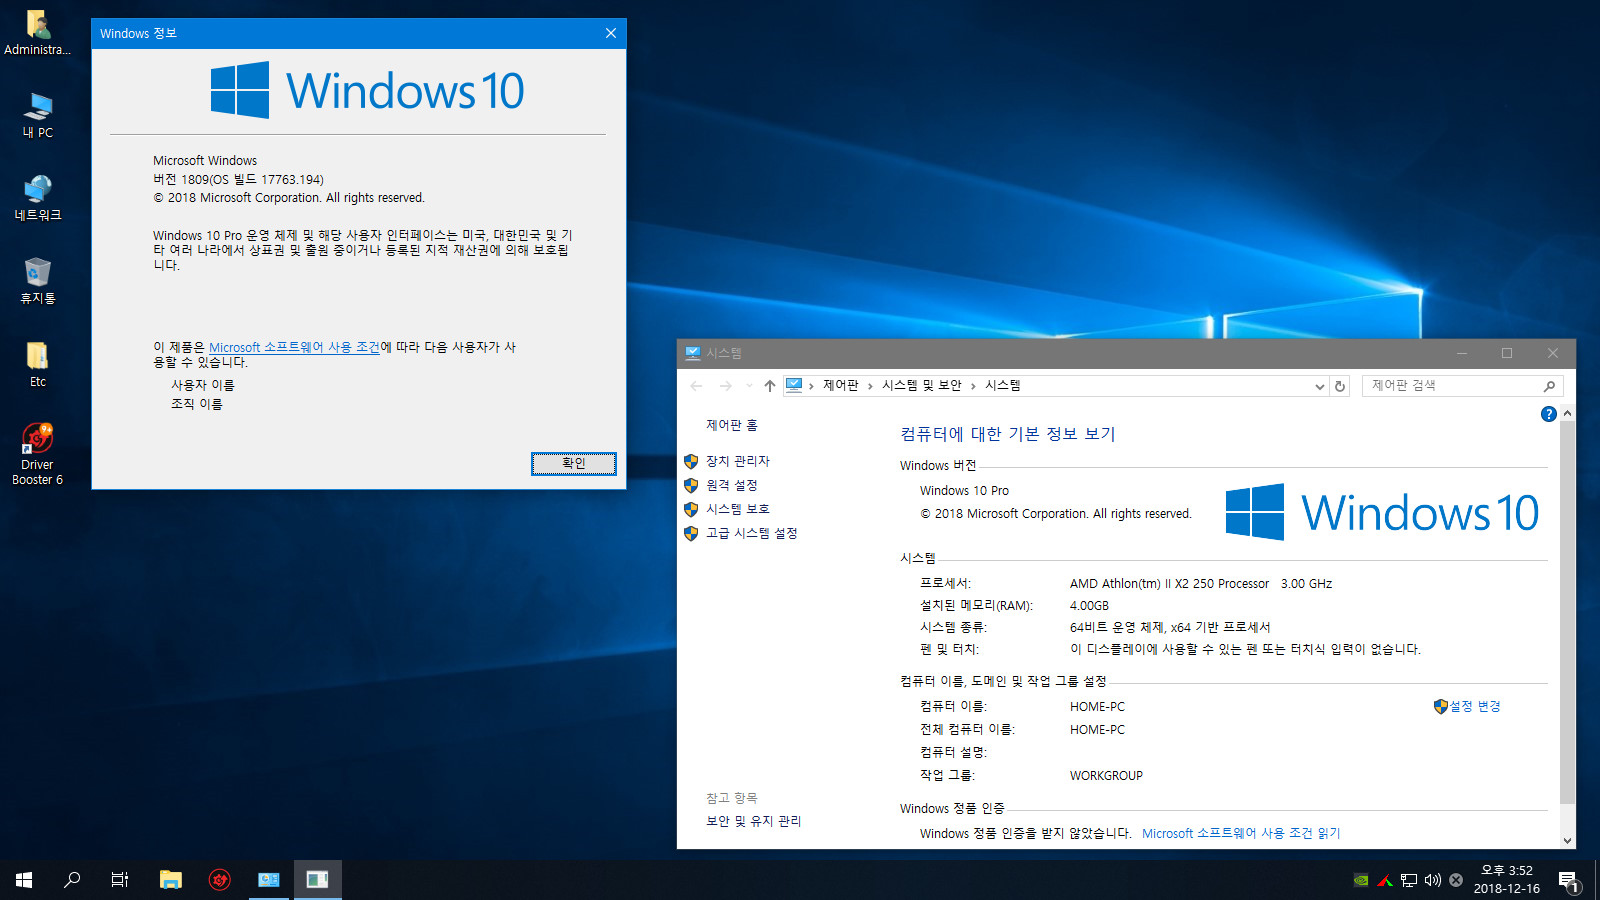Open the volume speaker tray icon

coord(1433,880)
